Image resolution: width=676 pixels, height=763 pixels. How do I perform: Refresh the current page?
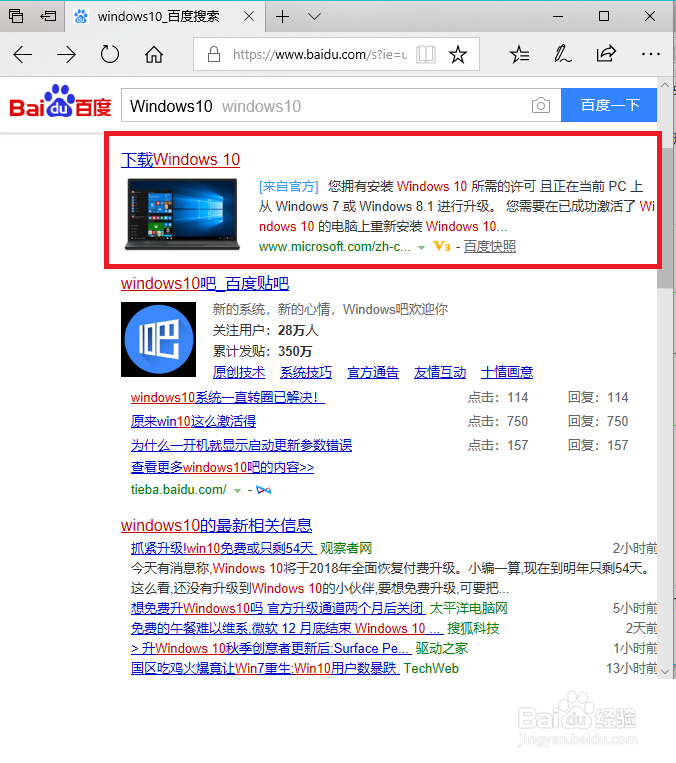tap(110, 54)
